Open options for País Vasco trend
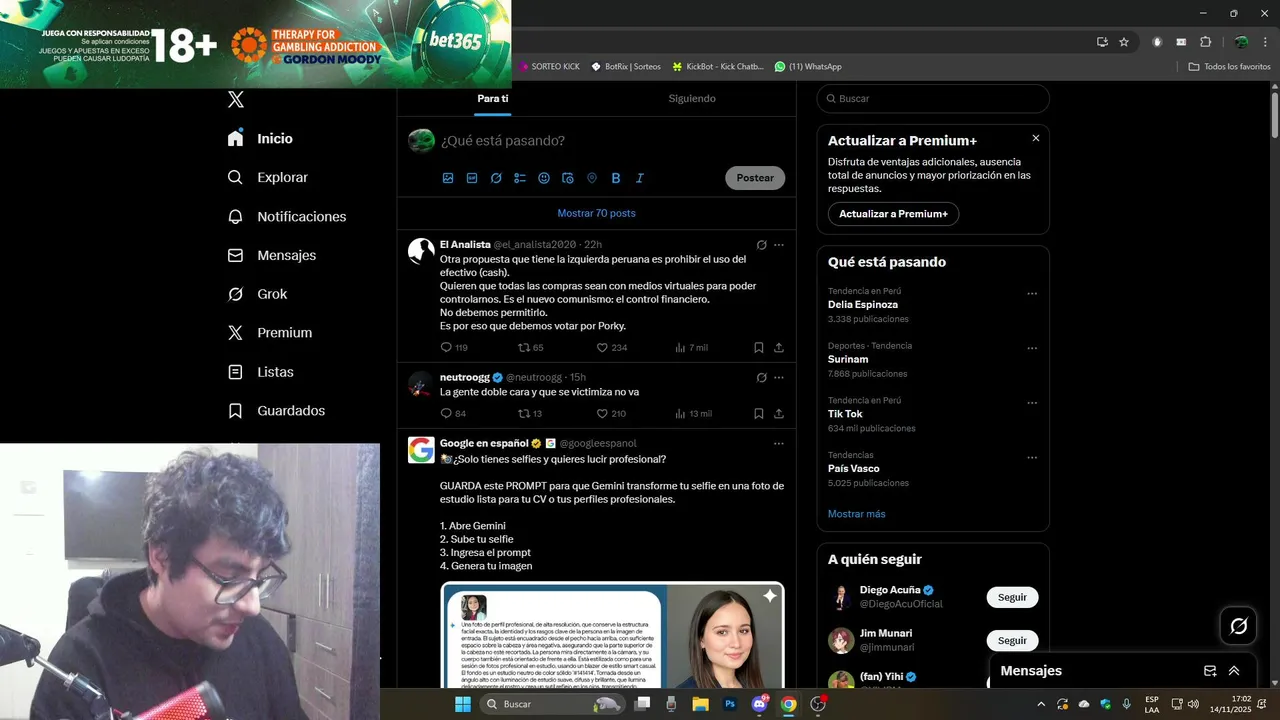 coord(1032,458)
